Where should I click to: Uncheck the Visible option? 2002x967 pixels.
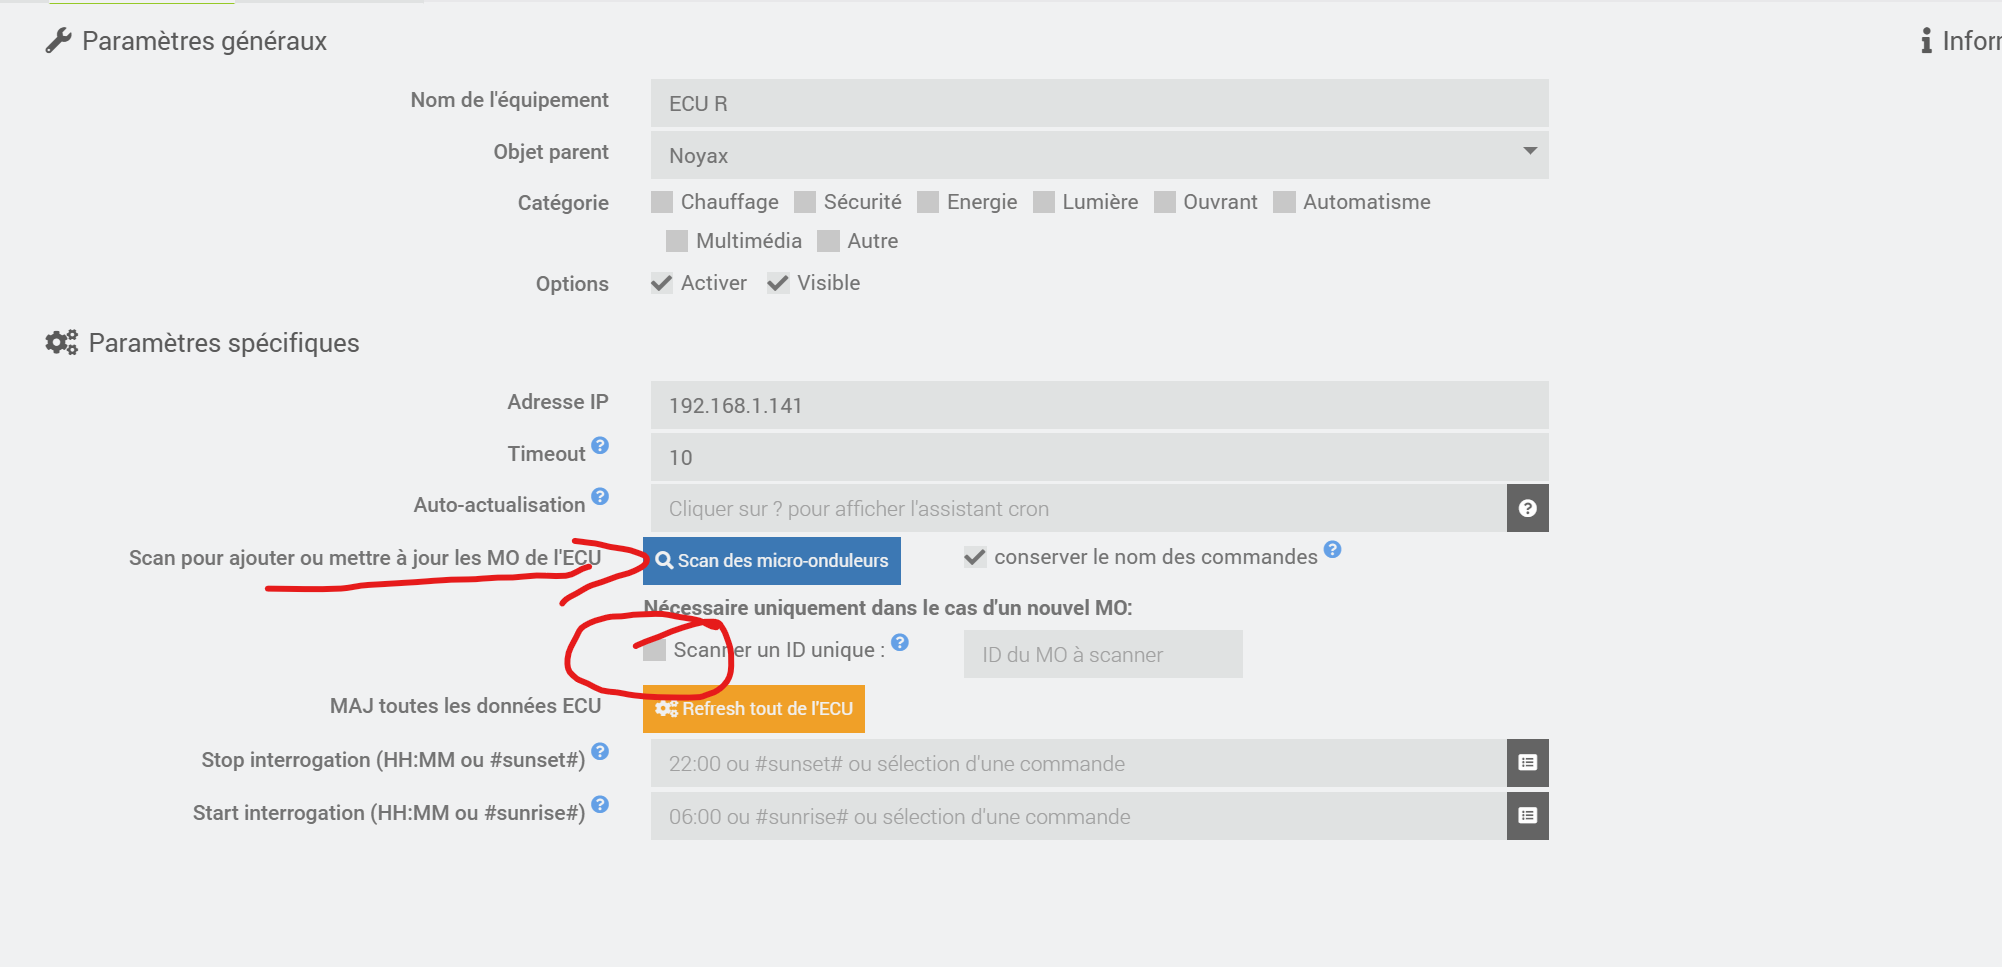pyautogui.click(x=778, y=283)
